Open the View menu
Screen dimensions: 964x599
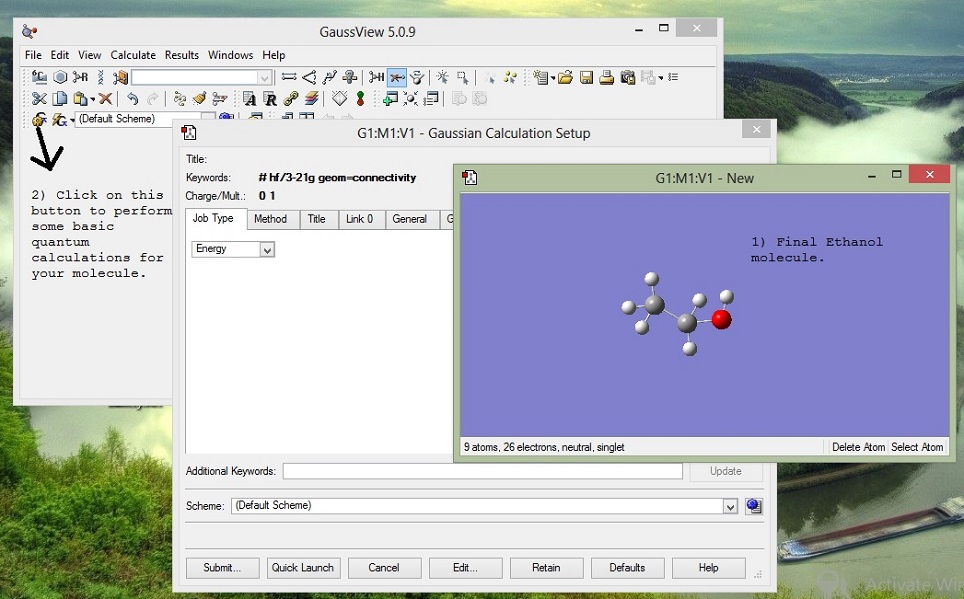[89, 55]
